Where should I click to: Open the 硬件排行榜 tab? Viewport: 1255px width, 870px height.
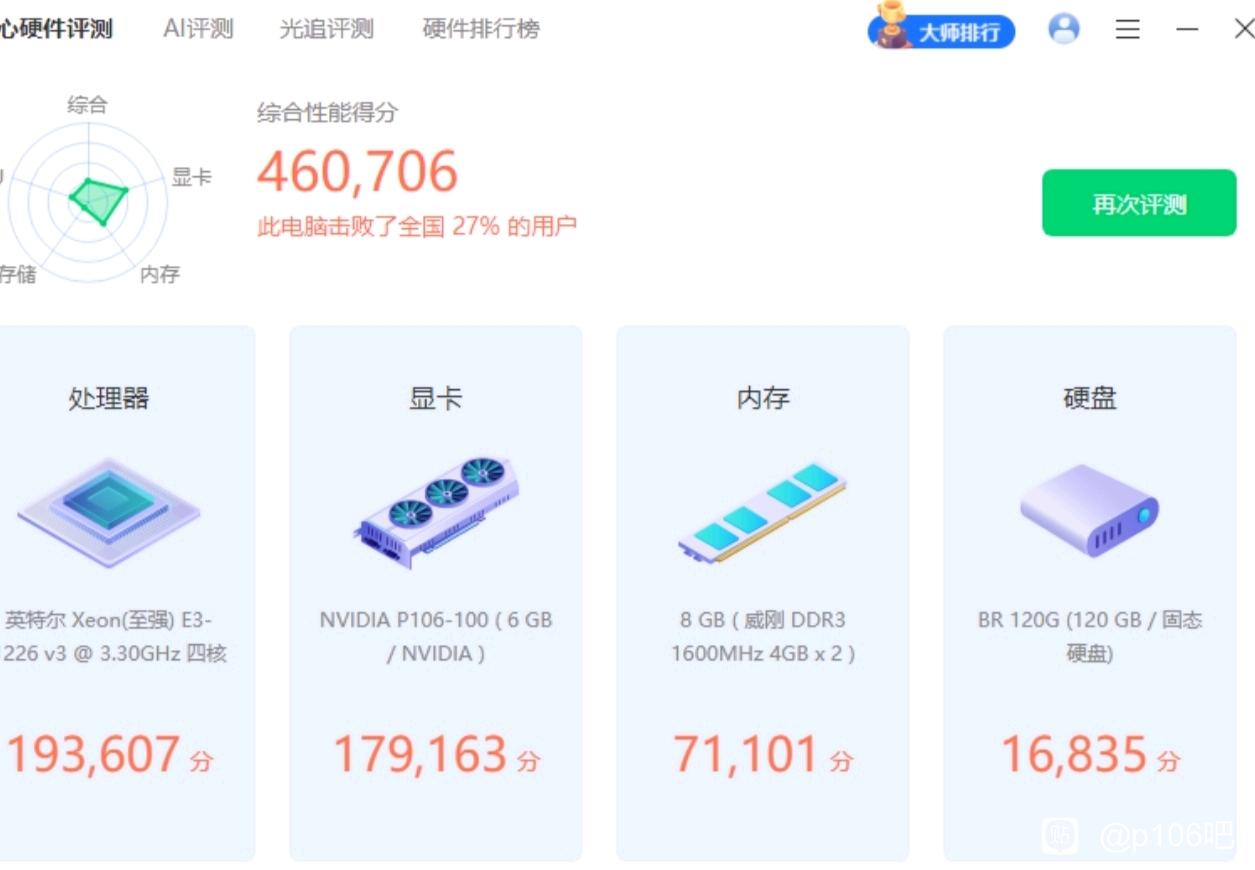(481, 29)
